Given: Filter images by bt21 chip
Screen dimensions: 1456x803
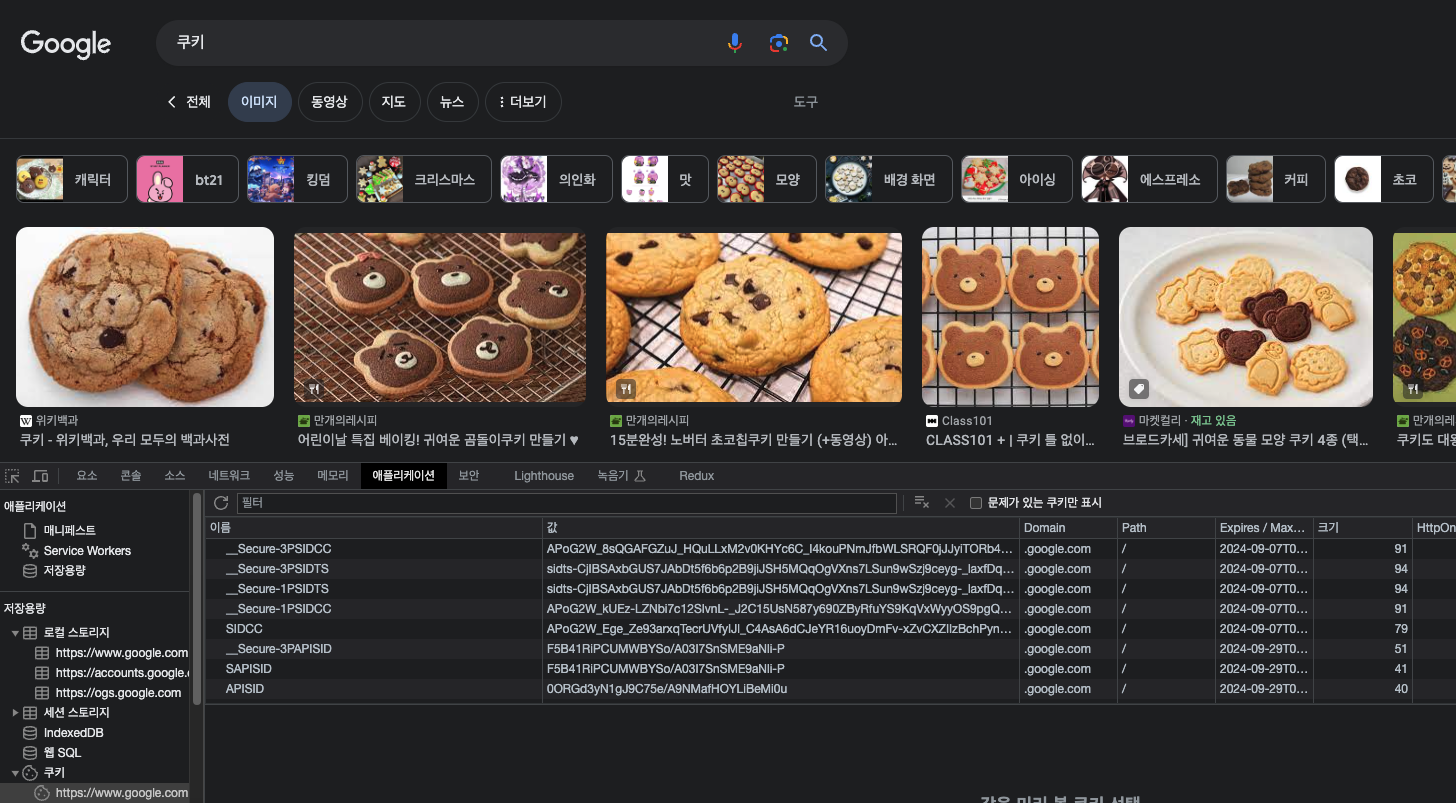Looking at the screenshot, I should pyautogui.click(x=187, y=179).
